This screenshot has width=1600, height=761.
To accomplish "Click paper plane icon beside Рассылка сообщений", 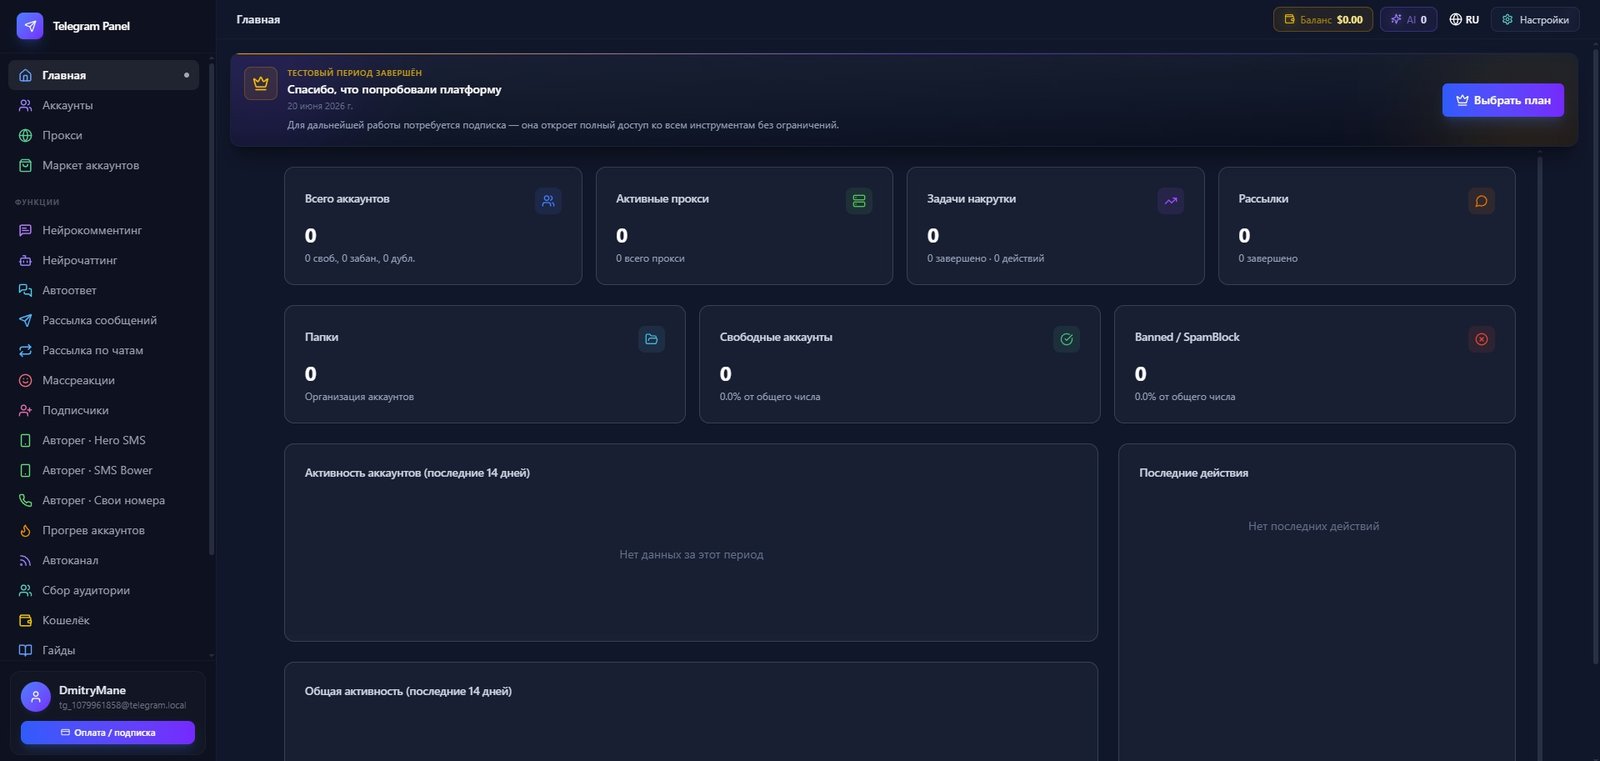I will 25,320.
